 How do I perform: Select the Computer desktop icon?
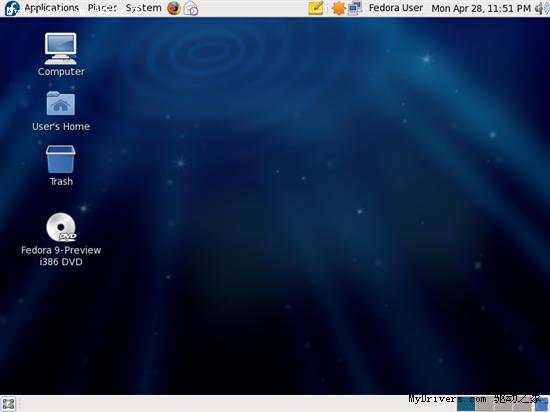[x=61, y=48]
